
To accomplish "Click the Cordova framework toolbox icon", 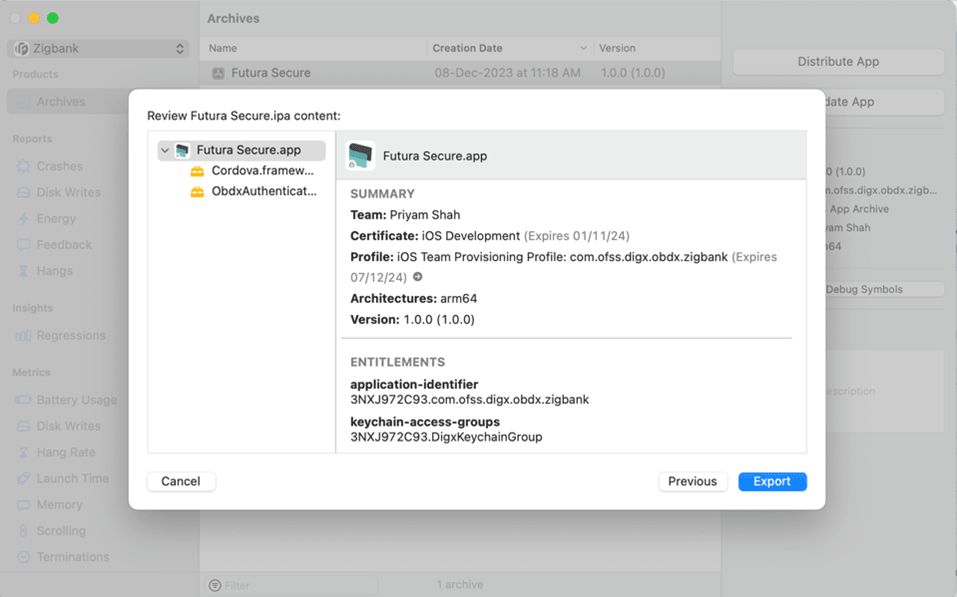I will (197, 171).
